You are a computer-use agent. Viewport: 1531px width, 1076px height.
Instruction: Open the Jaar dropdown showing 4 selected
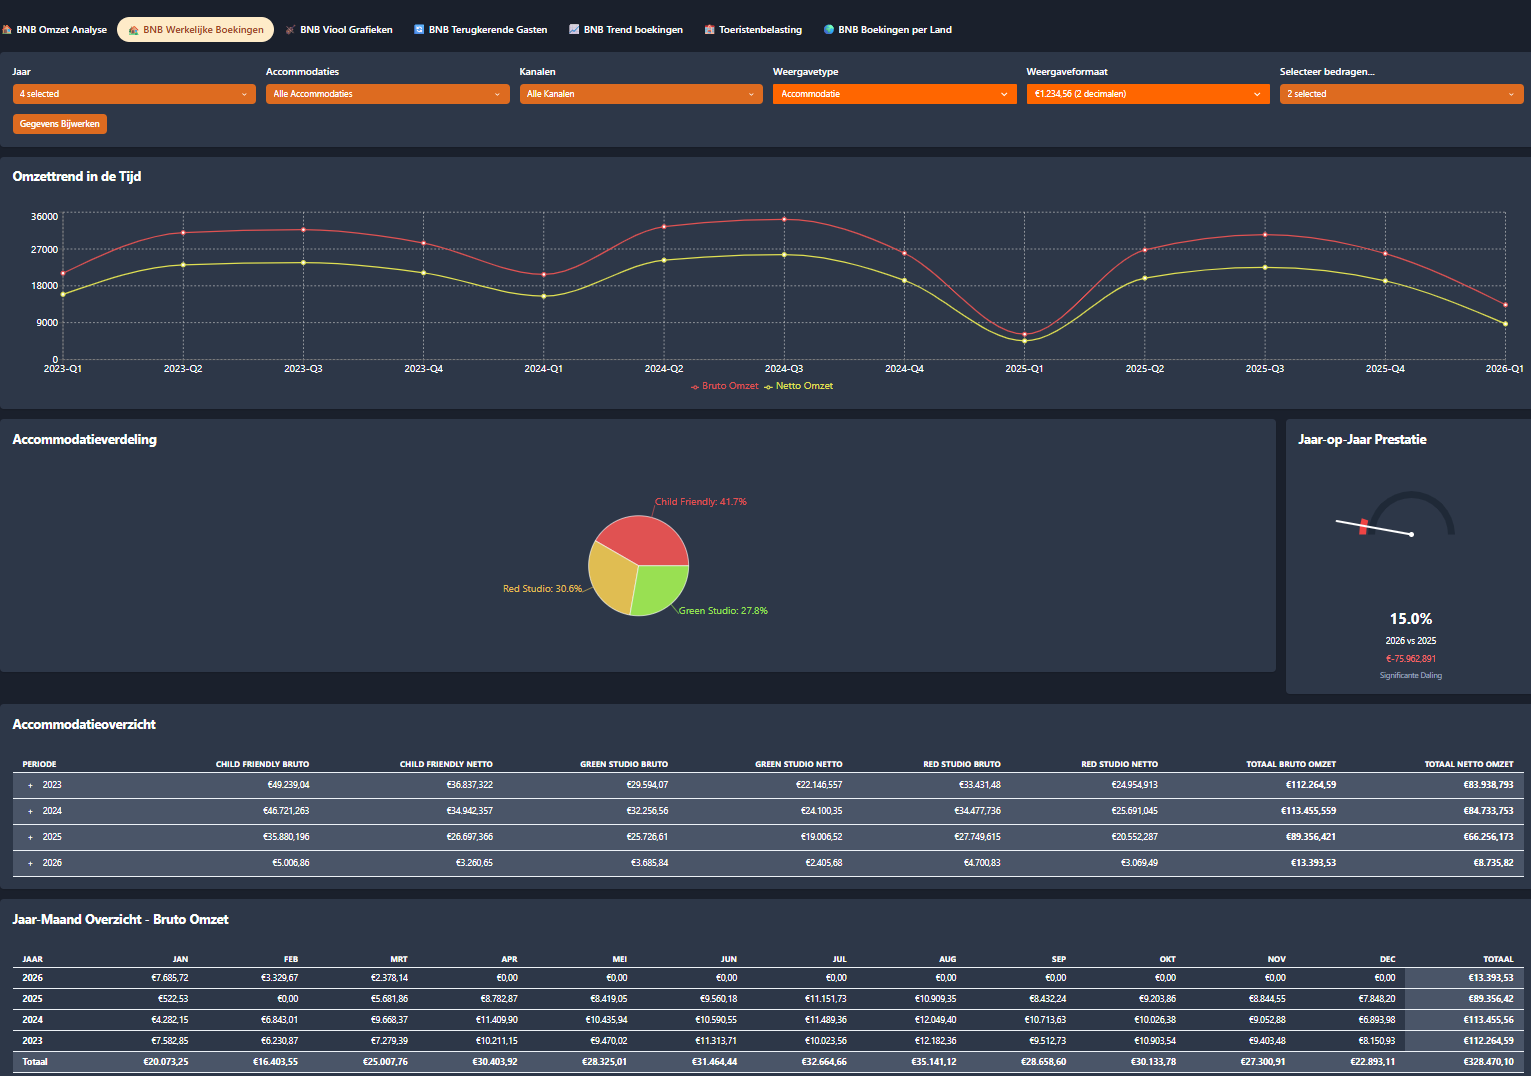coord(134,94)
